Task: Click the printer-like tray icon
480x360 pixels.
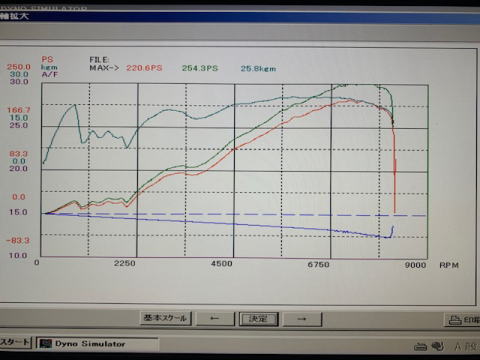Action: click(420, 347)
